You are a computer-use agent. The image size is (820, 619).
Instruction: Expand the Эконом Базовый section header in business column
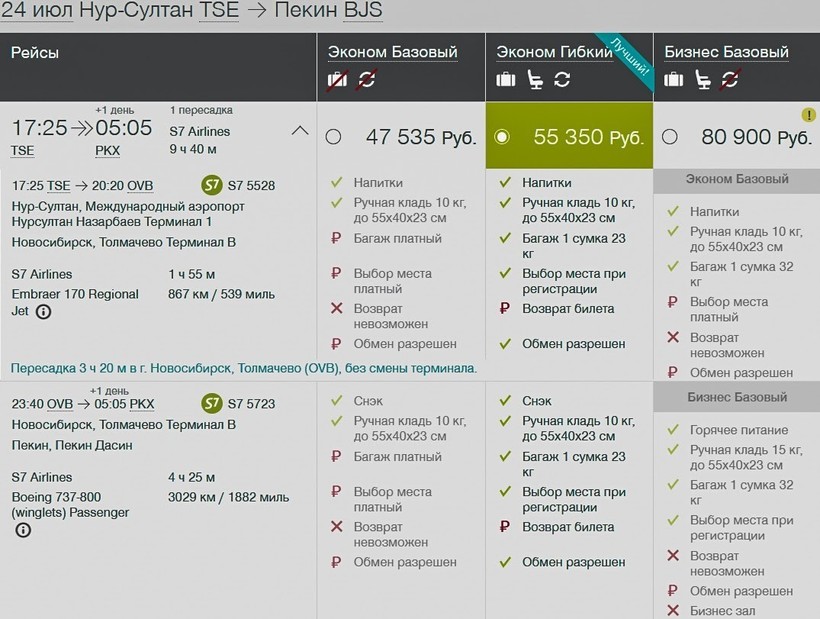[x=736, y=180]
